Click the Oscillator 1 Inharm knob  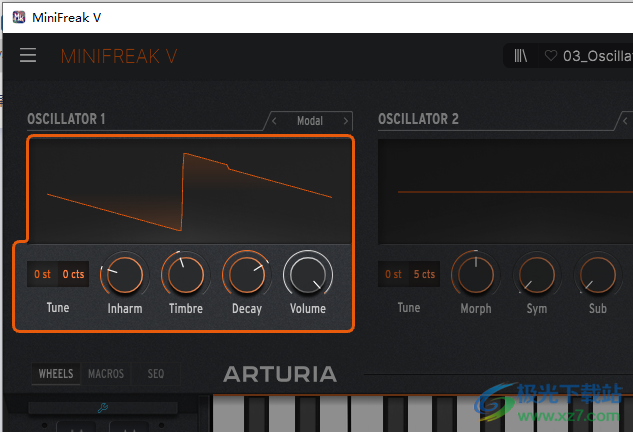[x=125, y=275]
